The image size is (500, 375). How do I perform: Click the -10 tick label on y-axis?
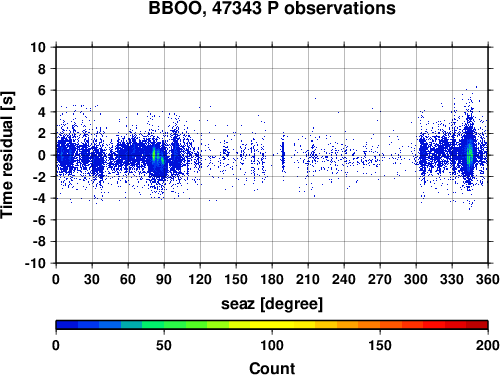[x=35, y=263]
